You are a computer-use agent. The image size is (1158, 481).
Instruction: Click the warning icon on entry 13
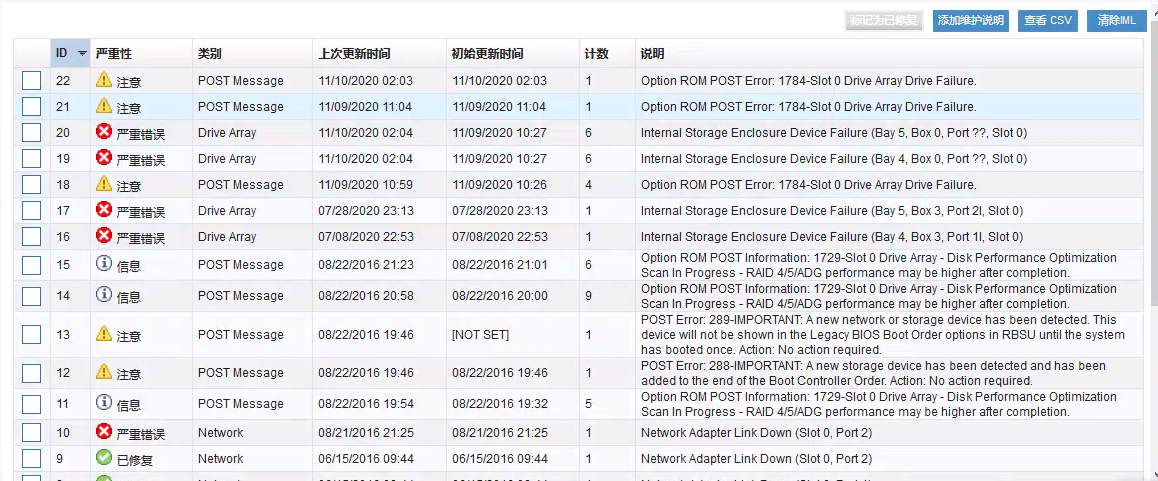[x=104, y=334]
